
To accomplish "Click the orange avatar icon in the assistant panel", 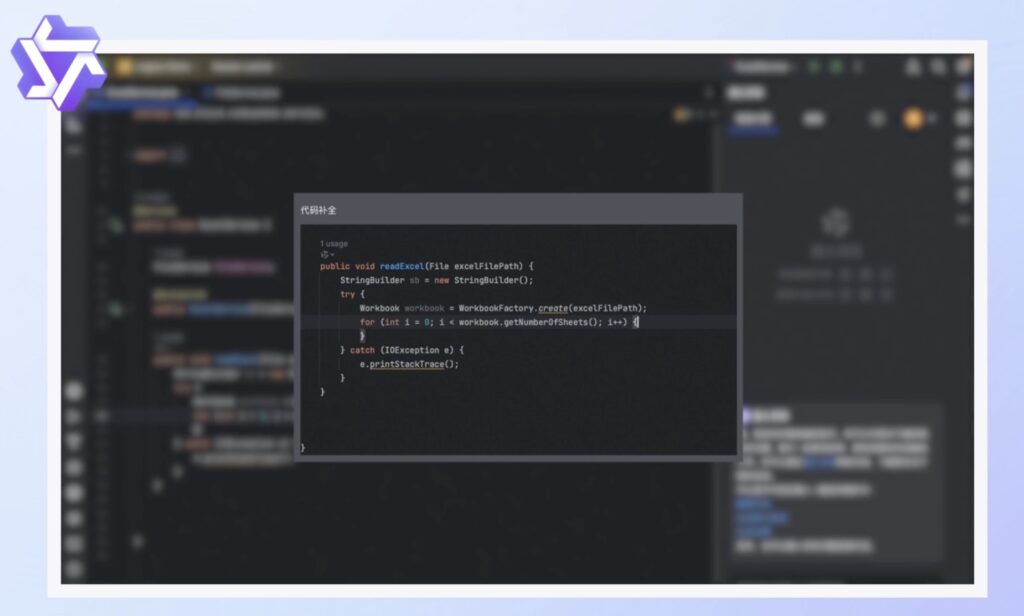I will [x=913, y=118].
